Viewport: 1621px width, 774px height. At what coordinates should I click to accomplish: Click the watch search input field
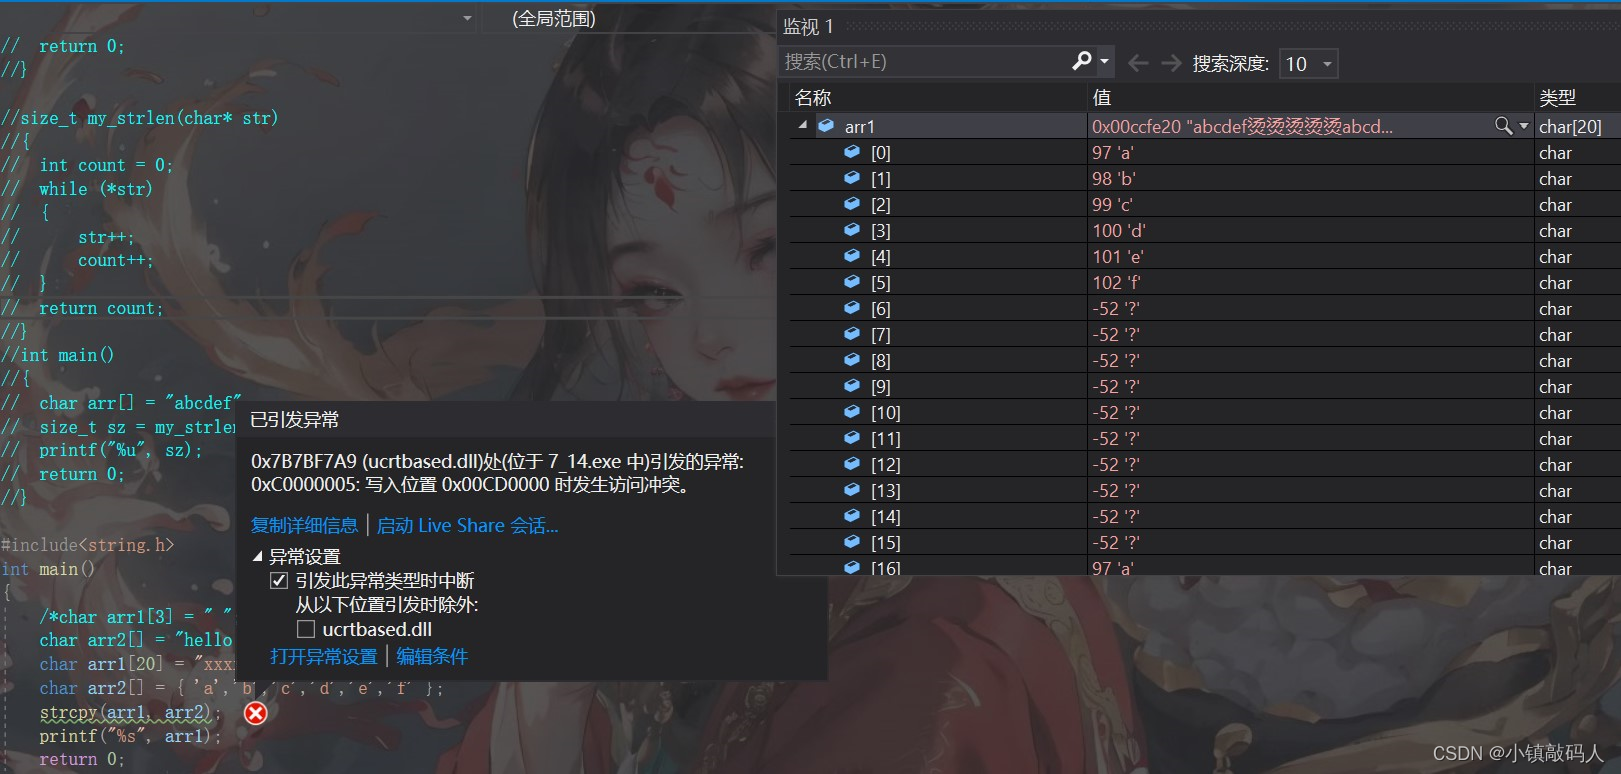tap(925, 61)
